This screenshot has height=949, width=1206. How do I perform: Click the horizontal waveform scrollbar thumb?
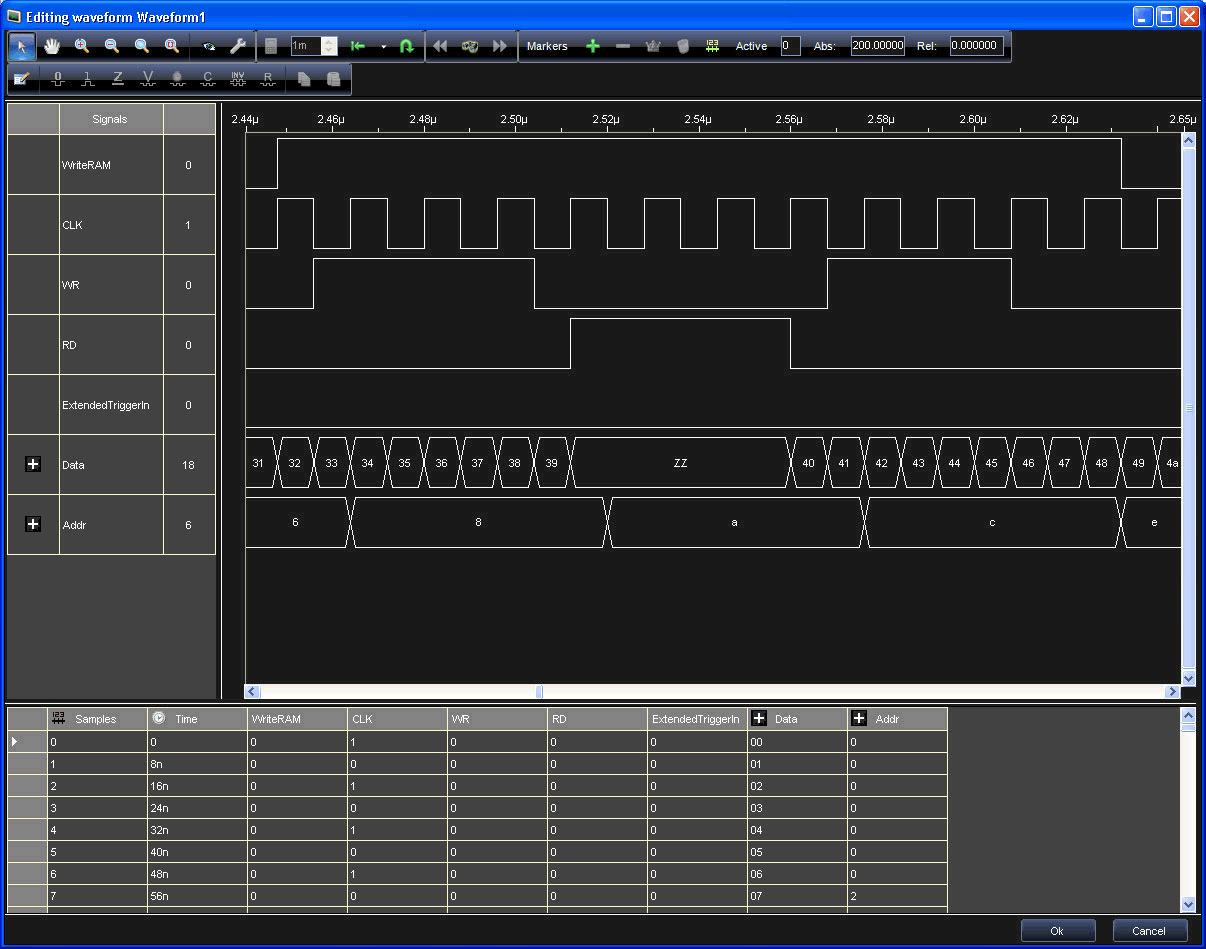[539, 691]
